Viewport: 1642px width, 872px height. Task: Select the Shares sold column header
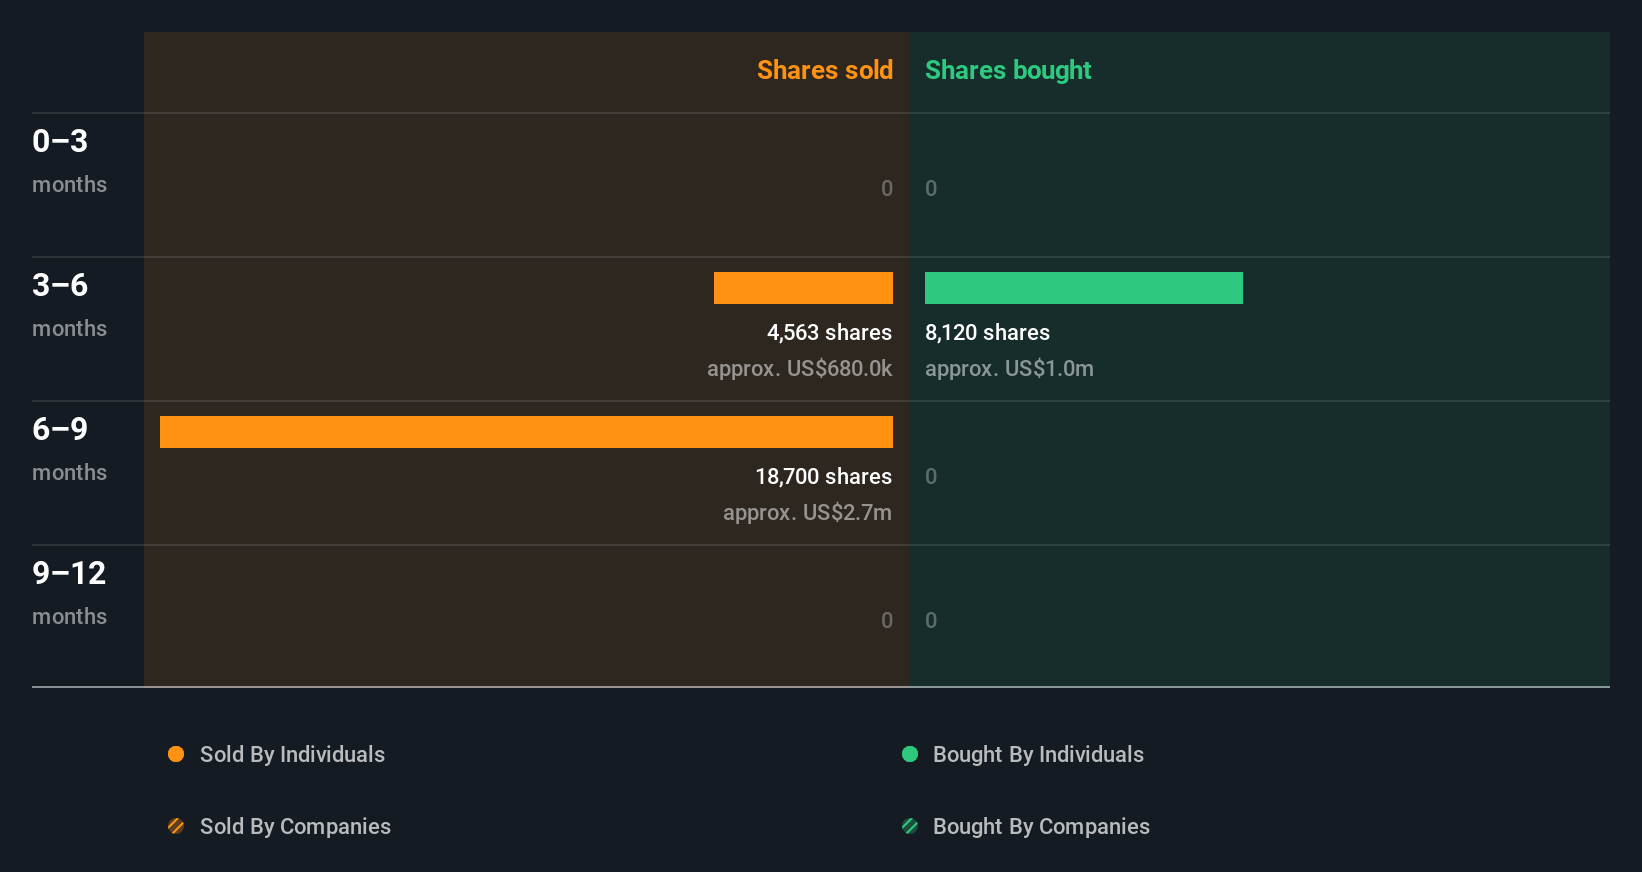tap(825, 70)
